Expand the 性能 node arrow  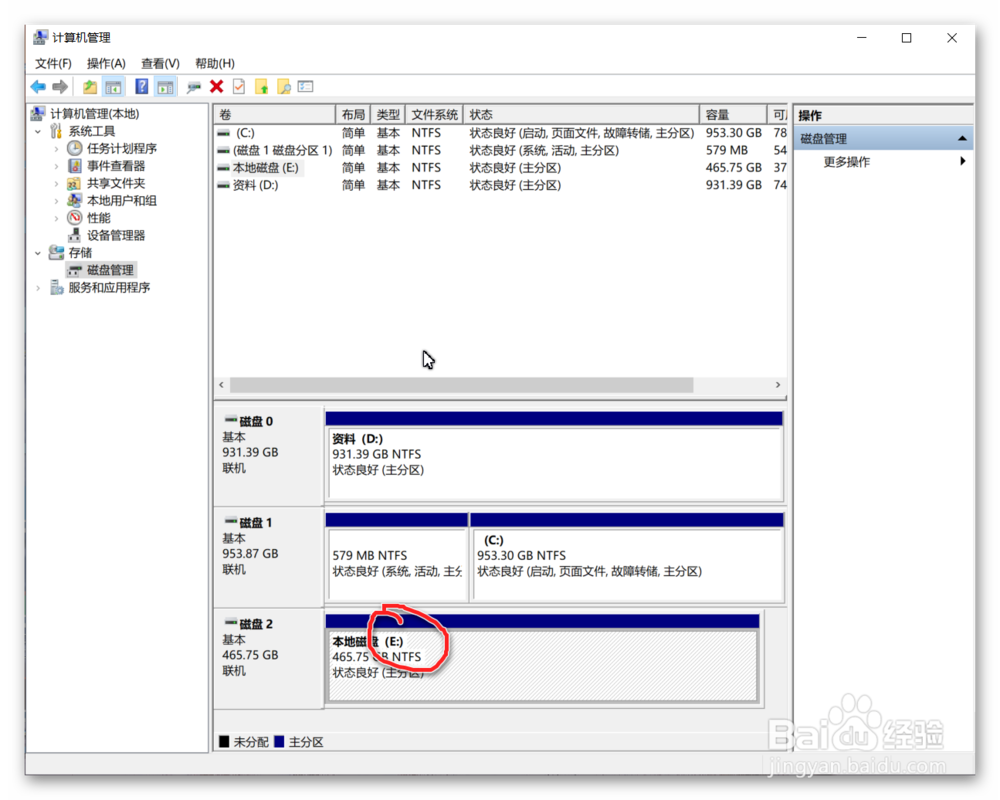click(x=56, y=218)
